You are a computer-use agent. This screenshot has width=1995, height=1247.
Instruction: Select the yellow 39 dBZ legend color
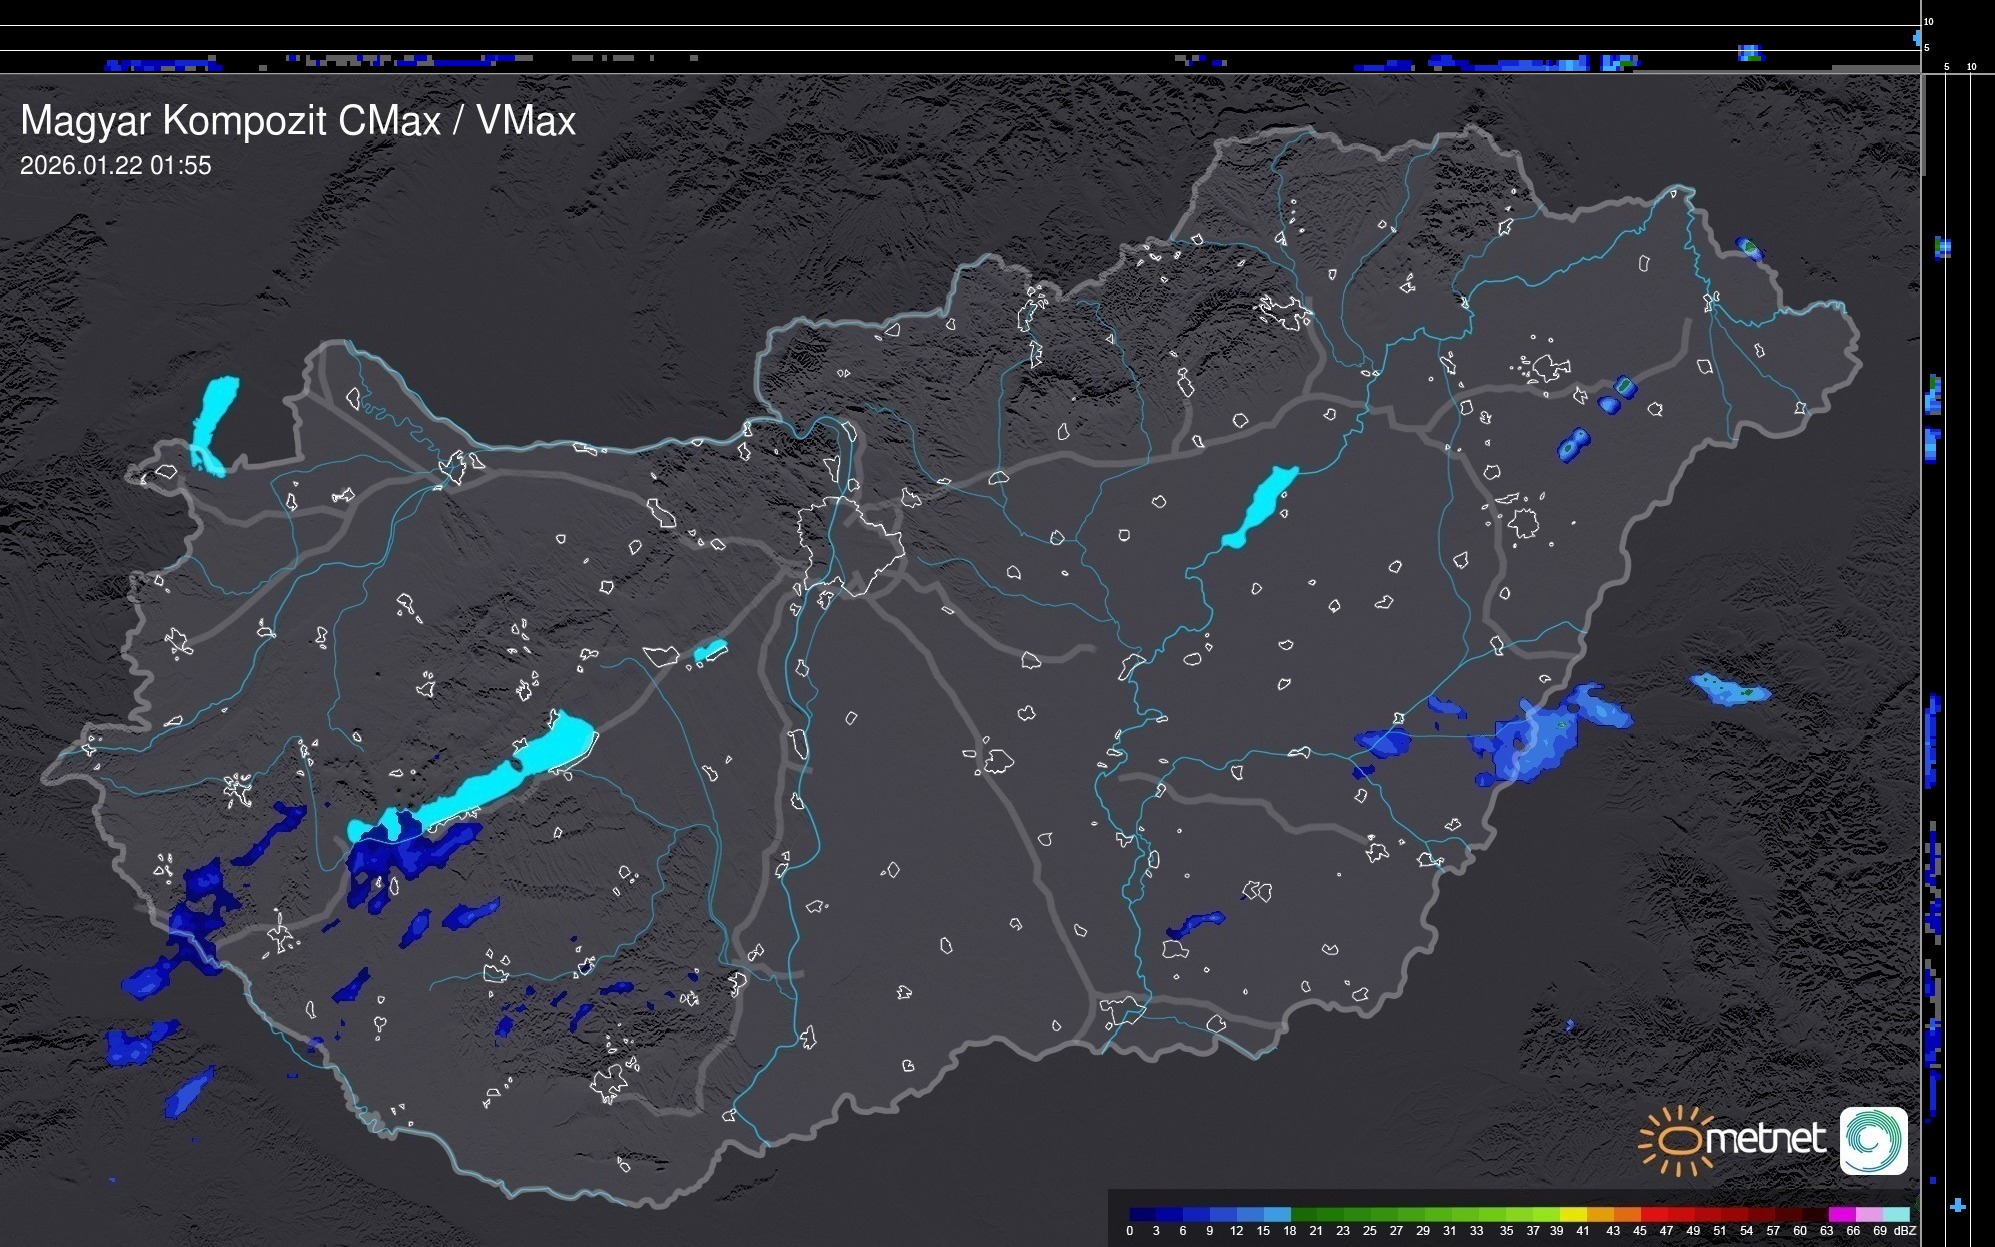(1572, 1214)
